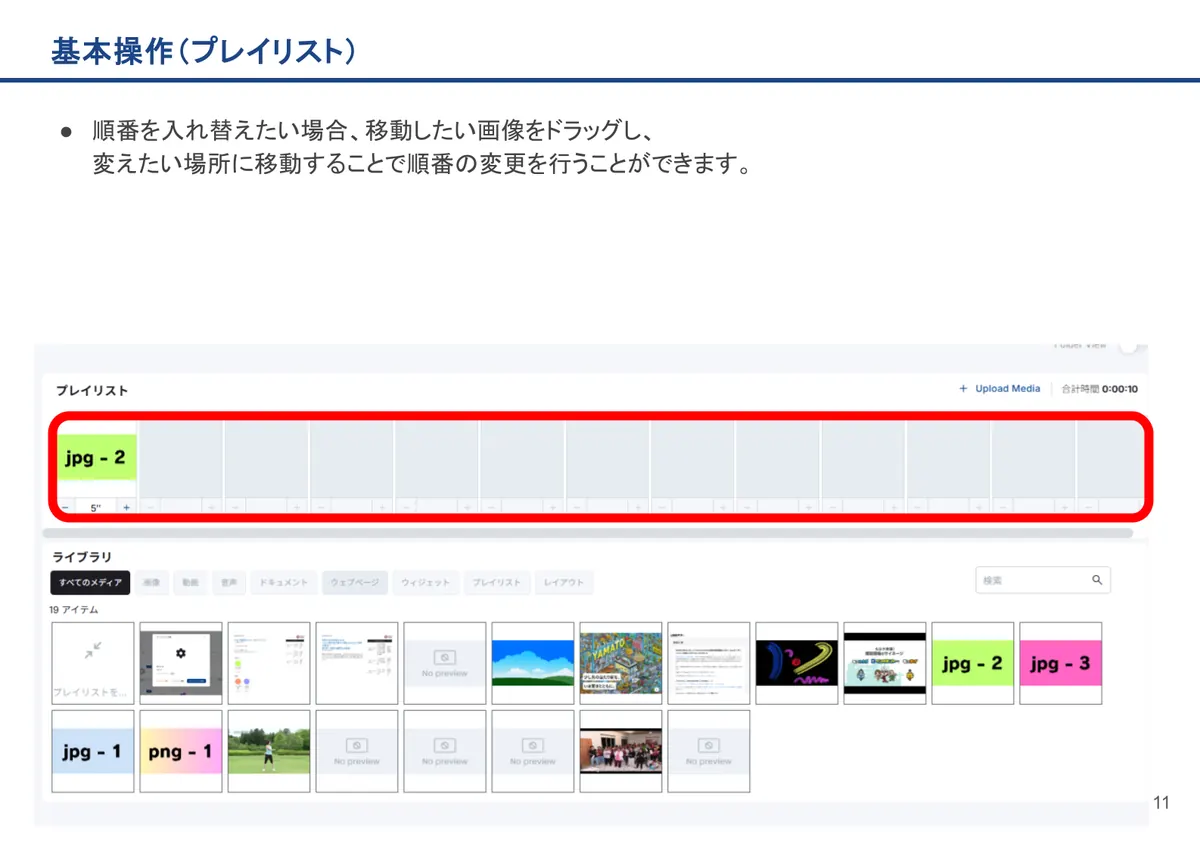Click the プレイリスト section heading
Image resolution: width=1200 pixels, height=849 pixels.
click(92, 391)
